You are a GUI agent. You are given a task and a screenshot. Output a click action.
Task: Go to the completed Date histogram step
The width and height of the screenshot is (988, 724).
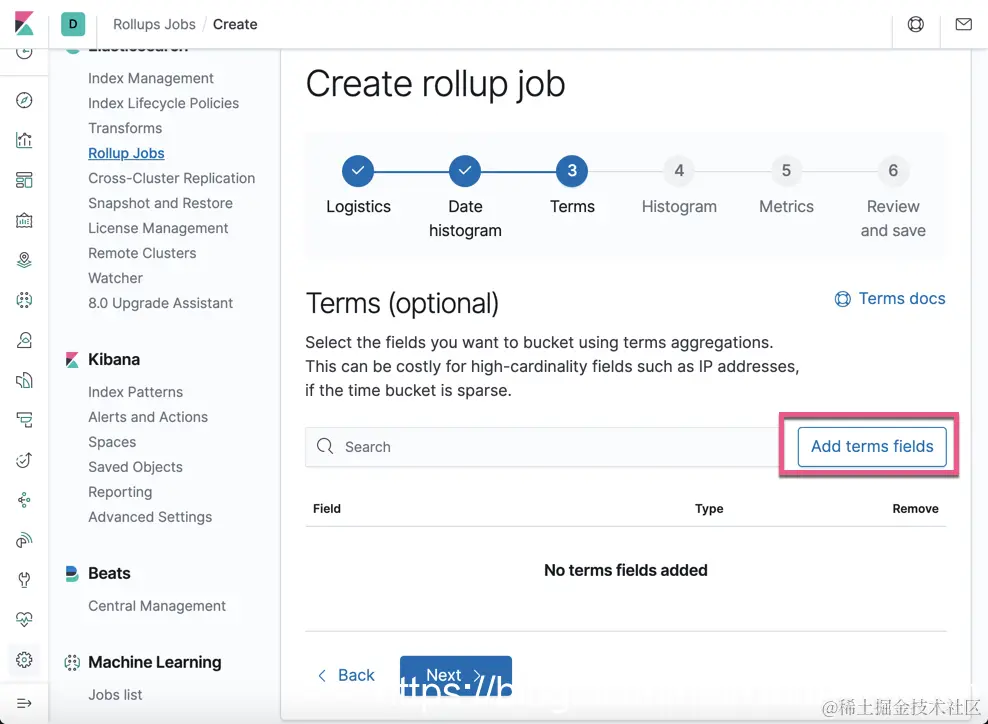click(465, 171)
